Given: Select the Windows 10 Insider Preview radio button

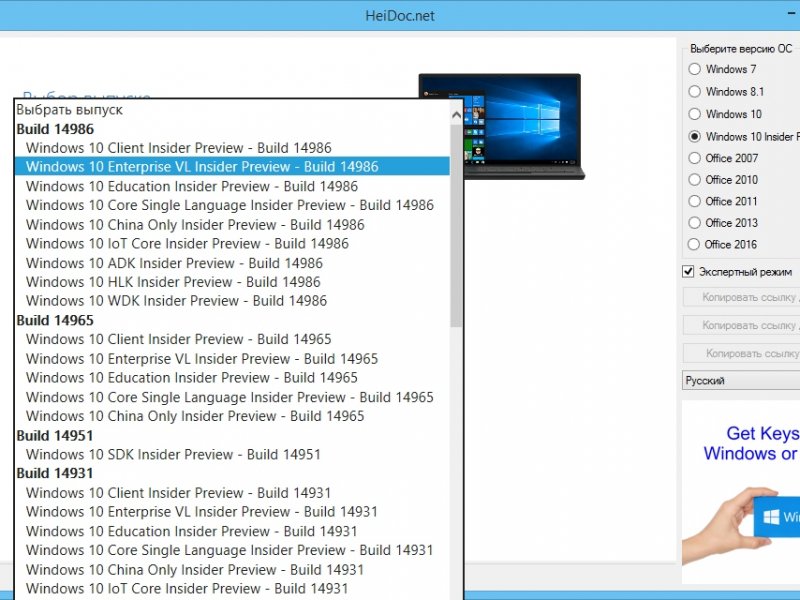Looking at the screenshot, I should (694, 136).
